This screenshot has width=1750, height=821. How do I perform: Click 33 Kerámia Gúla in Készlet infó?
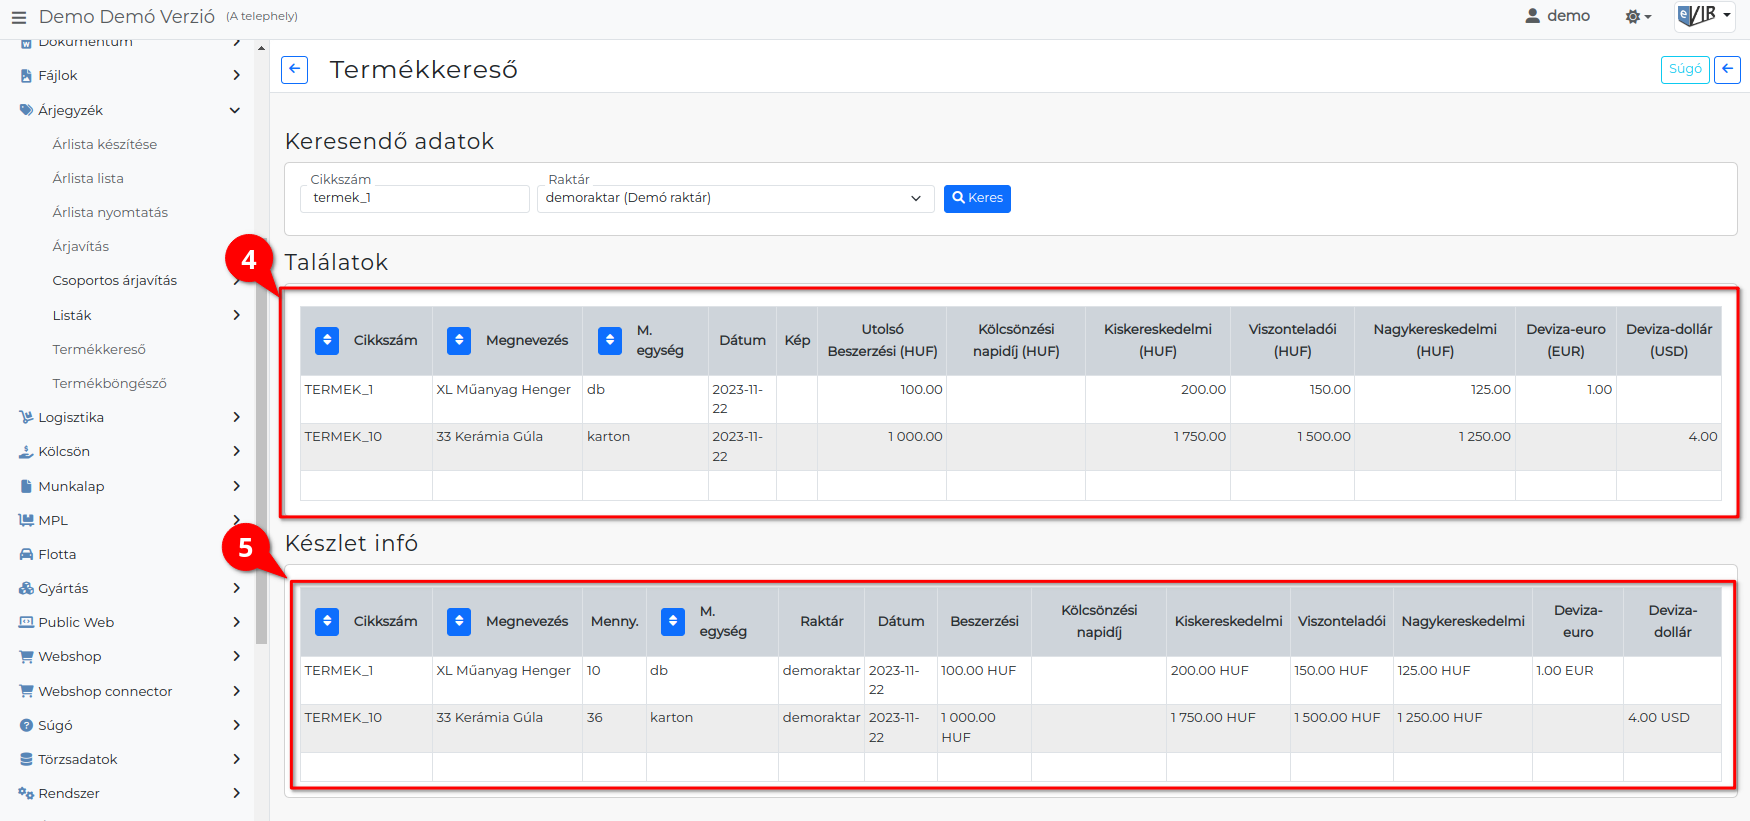[489, 718]
